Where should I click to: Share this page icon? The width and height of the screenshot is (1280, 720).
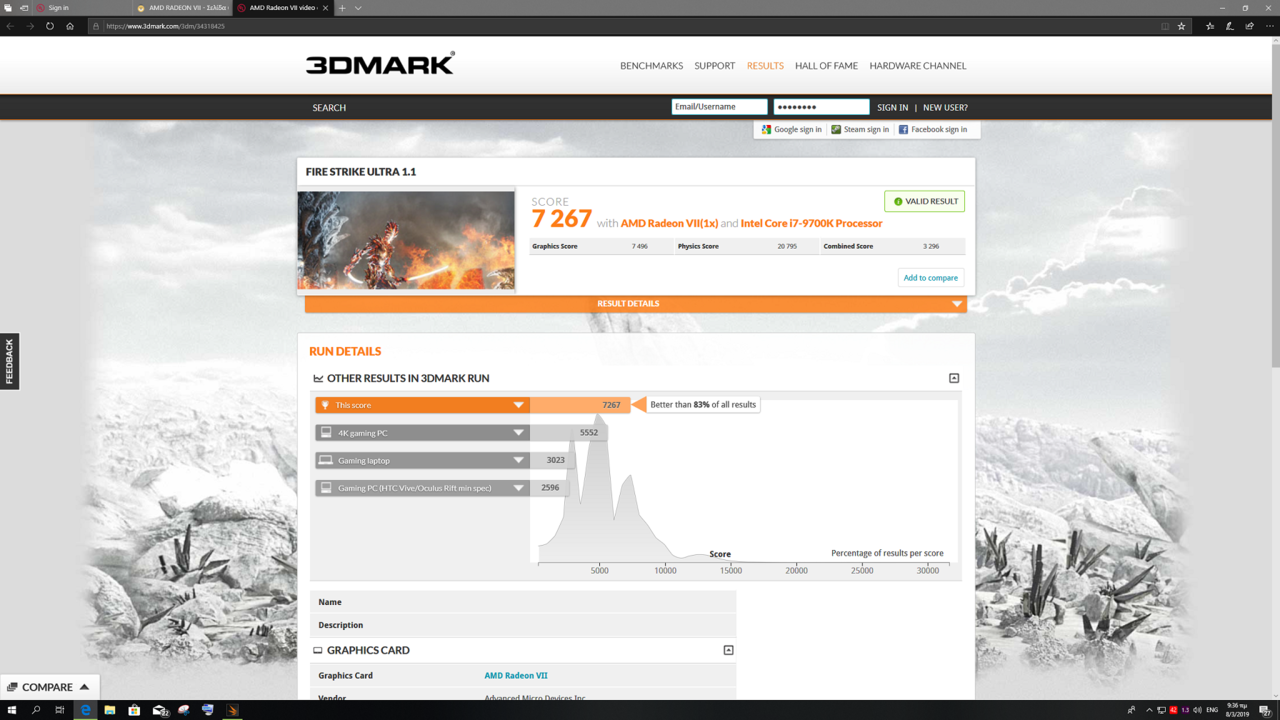point(1250,26)
